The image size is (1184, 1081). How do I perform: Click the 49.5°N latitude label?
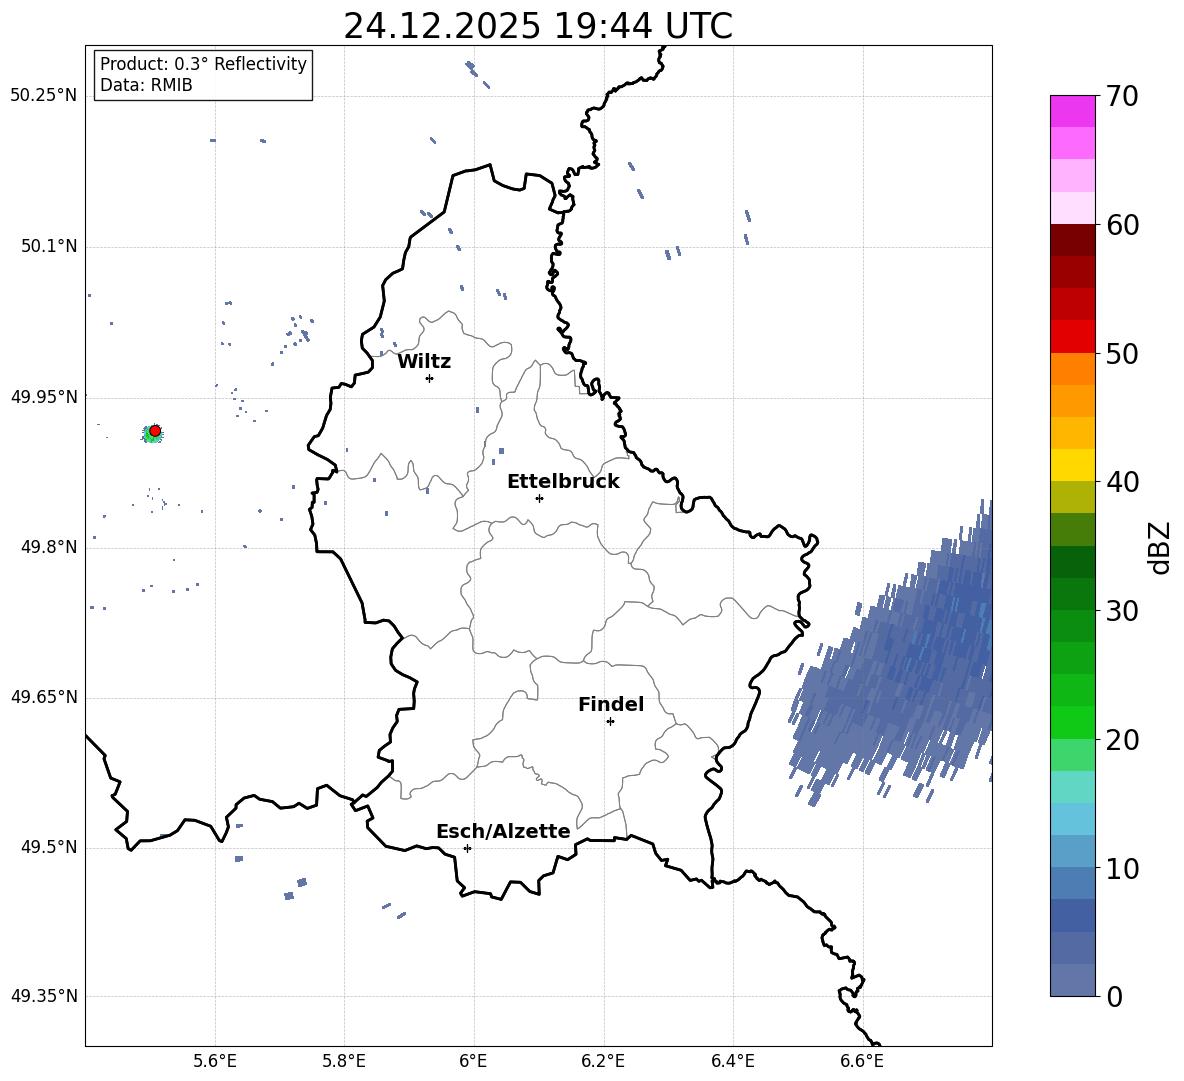(x=50, y=847)
